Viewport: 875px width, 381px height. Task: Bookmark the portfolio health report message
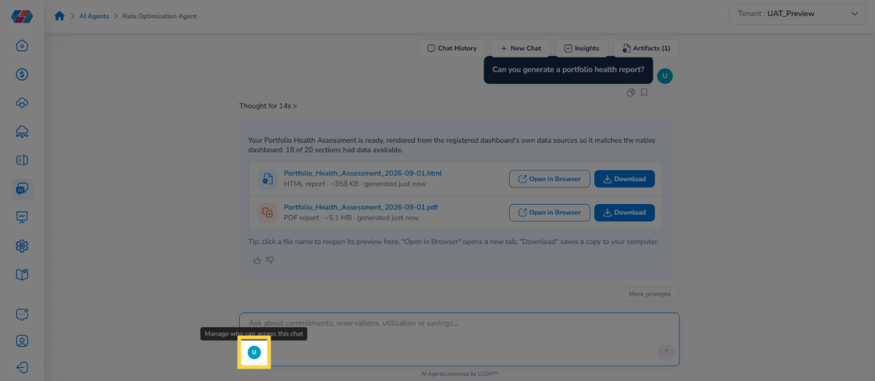click(x=644, y=93)
